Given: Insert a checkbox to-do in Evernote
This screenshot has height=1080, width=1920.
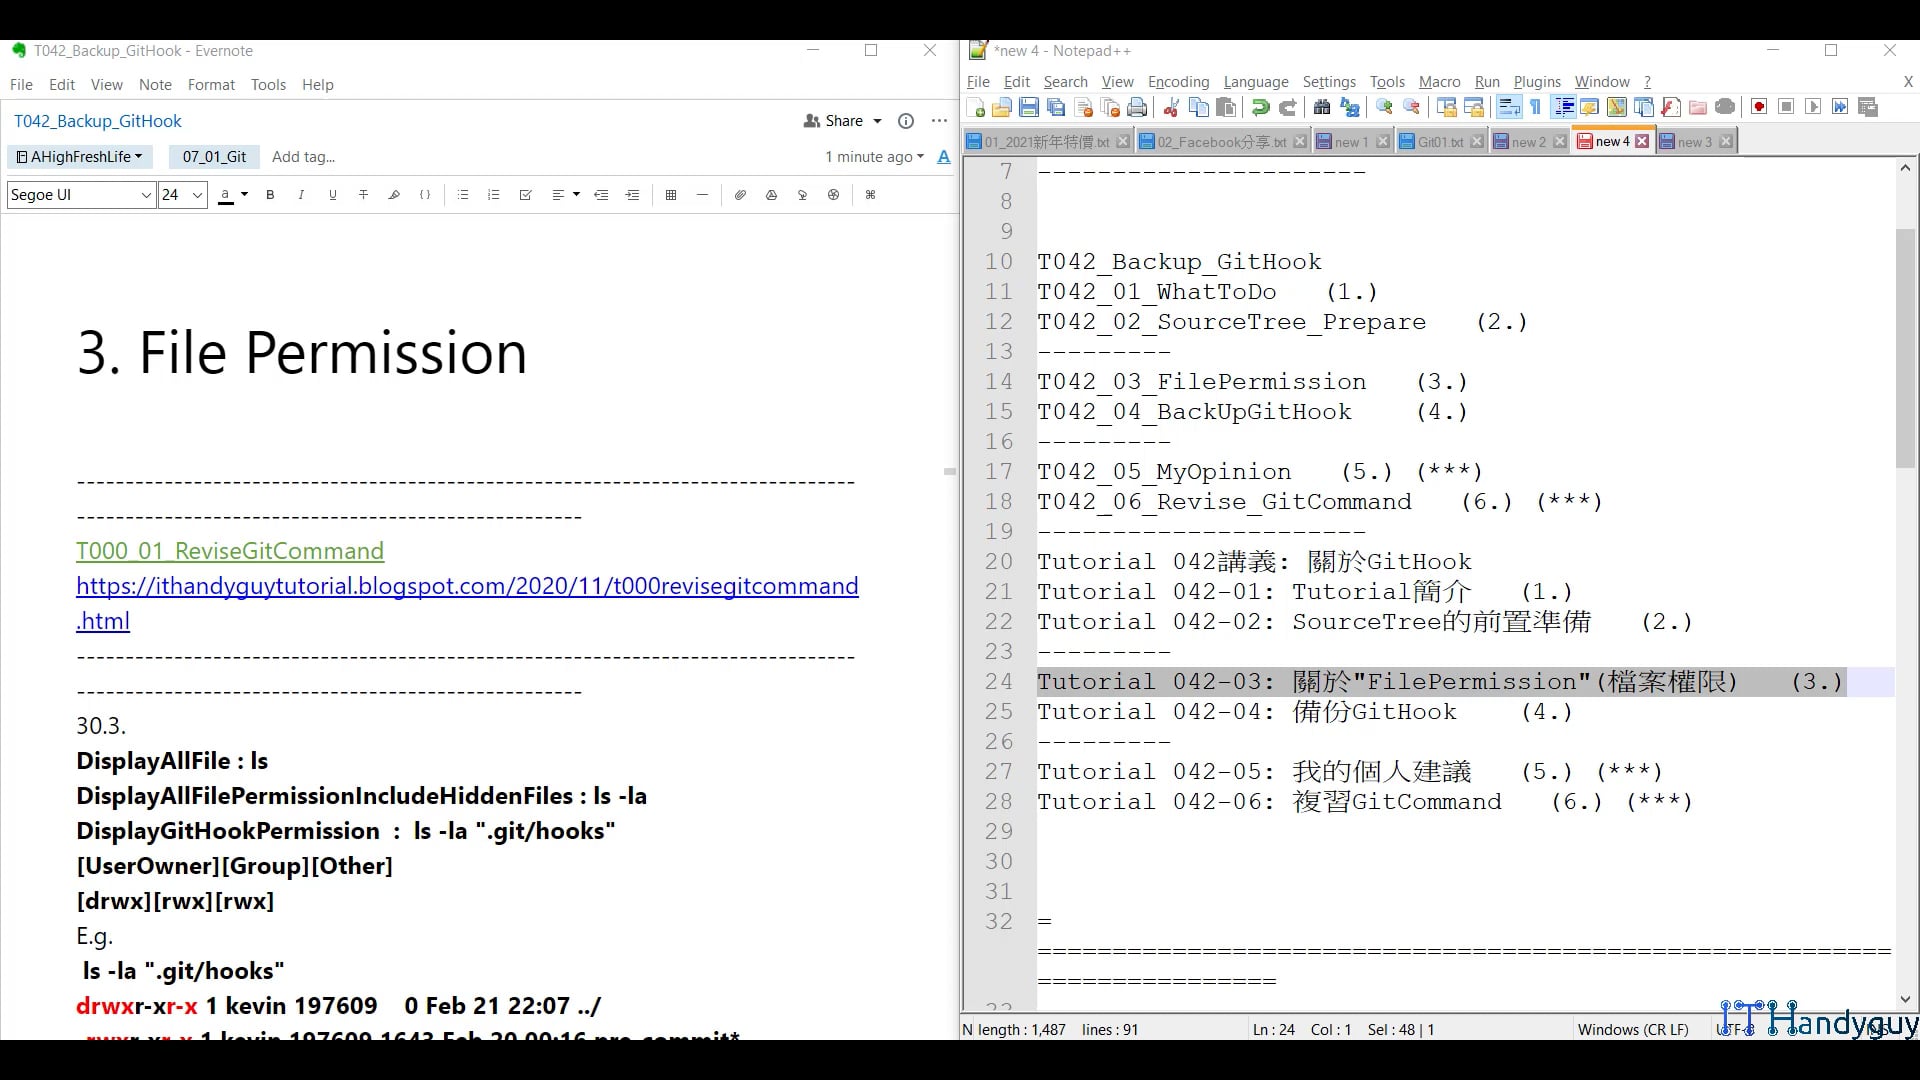Looking at the screenshot, I should click(525, 195).
